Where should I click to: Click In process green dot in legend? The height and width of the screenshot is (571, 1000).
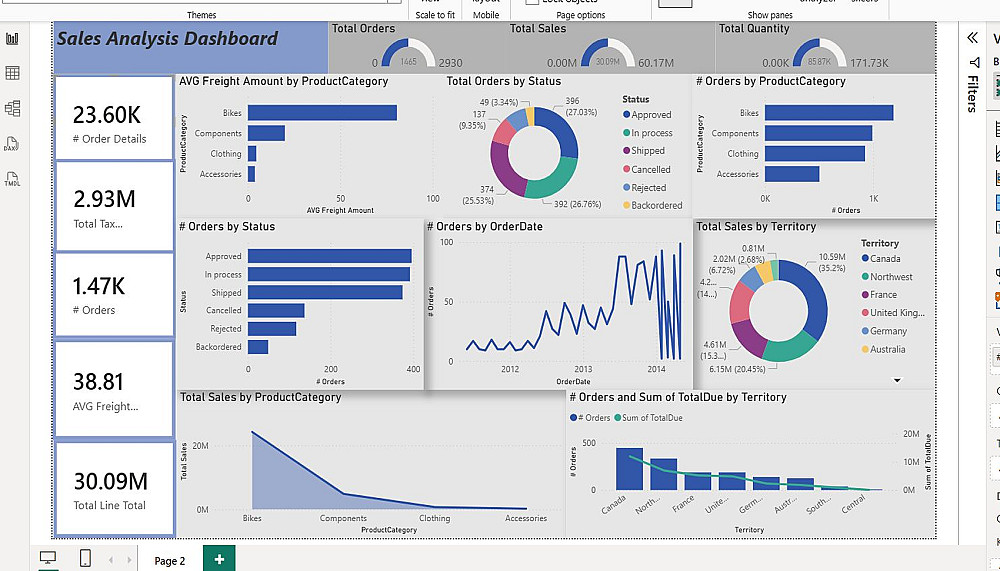tap(626, 133)
